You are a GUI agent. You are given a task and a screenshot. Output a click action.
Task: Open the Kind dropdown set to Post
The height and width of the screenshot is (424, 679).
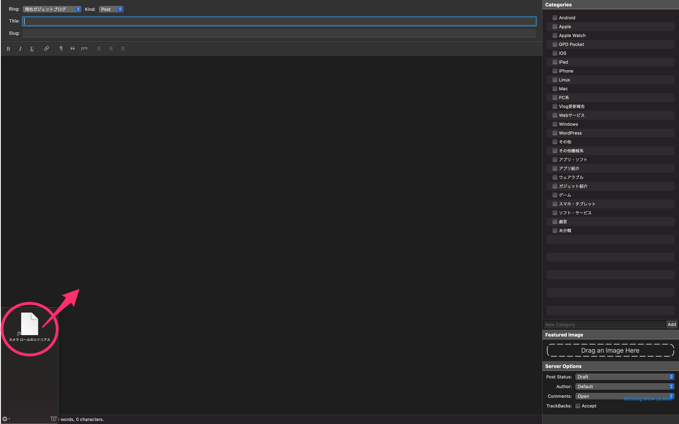(111, 9)
